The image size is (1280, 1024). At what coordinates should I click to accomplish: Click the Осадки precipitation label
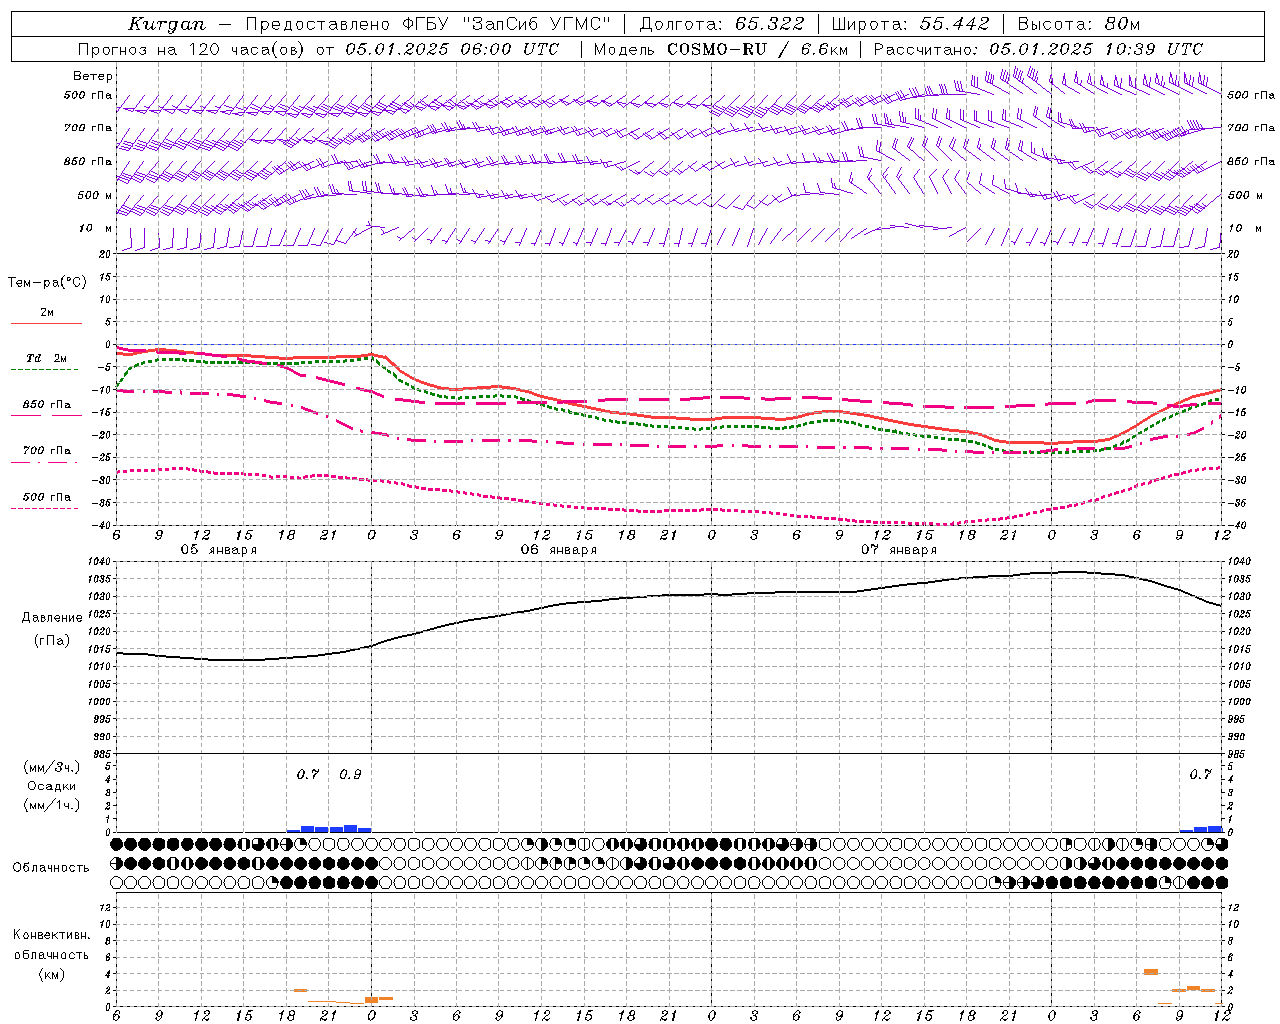coord(52,786)
